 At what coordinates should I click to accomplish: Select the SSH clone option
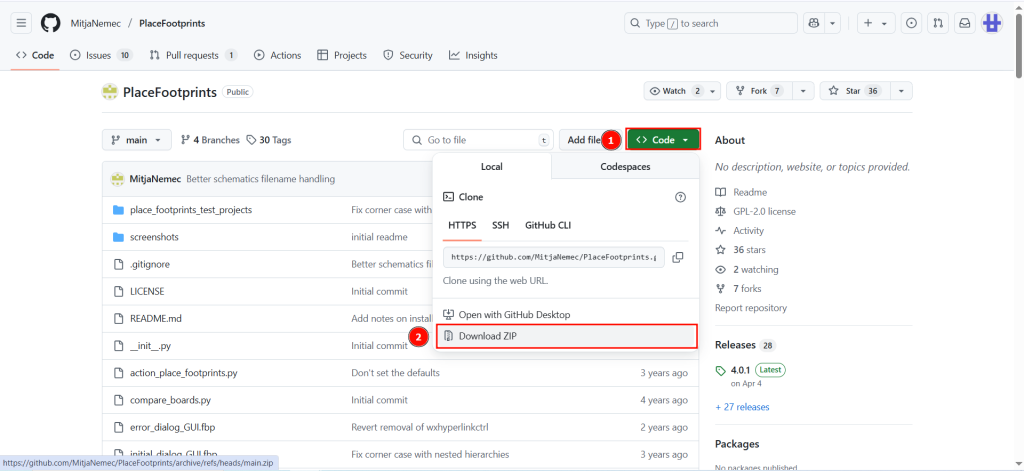501,225
